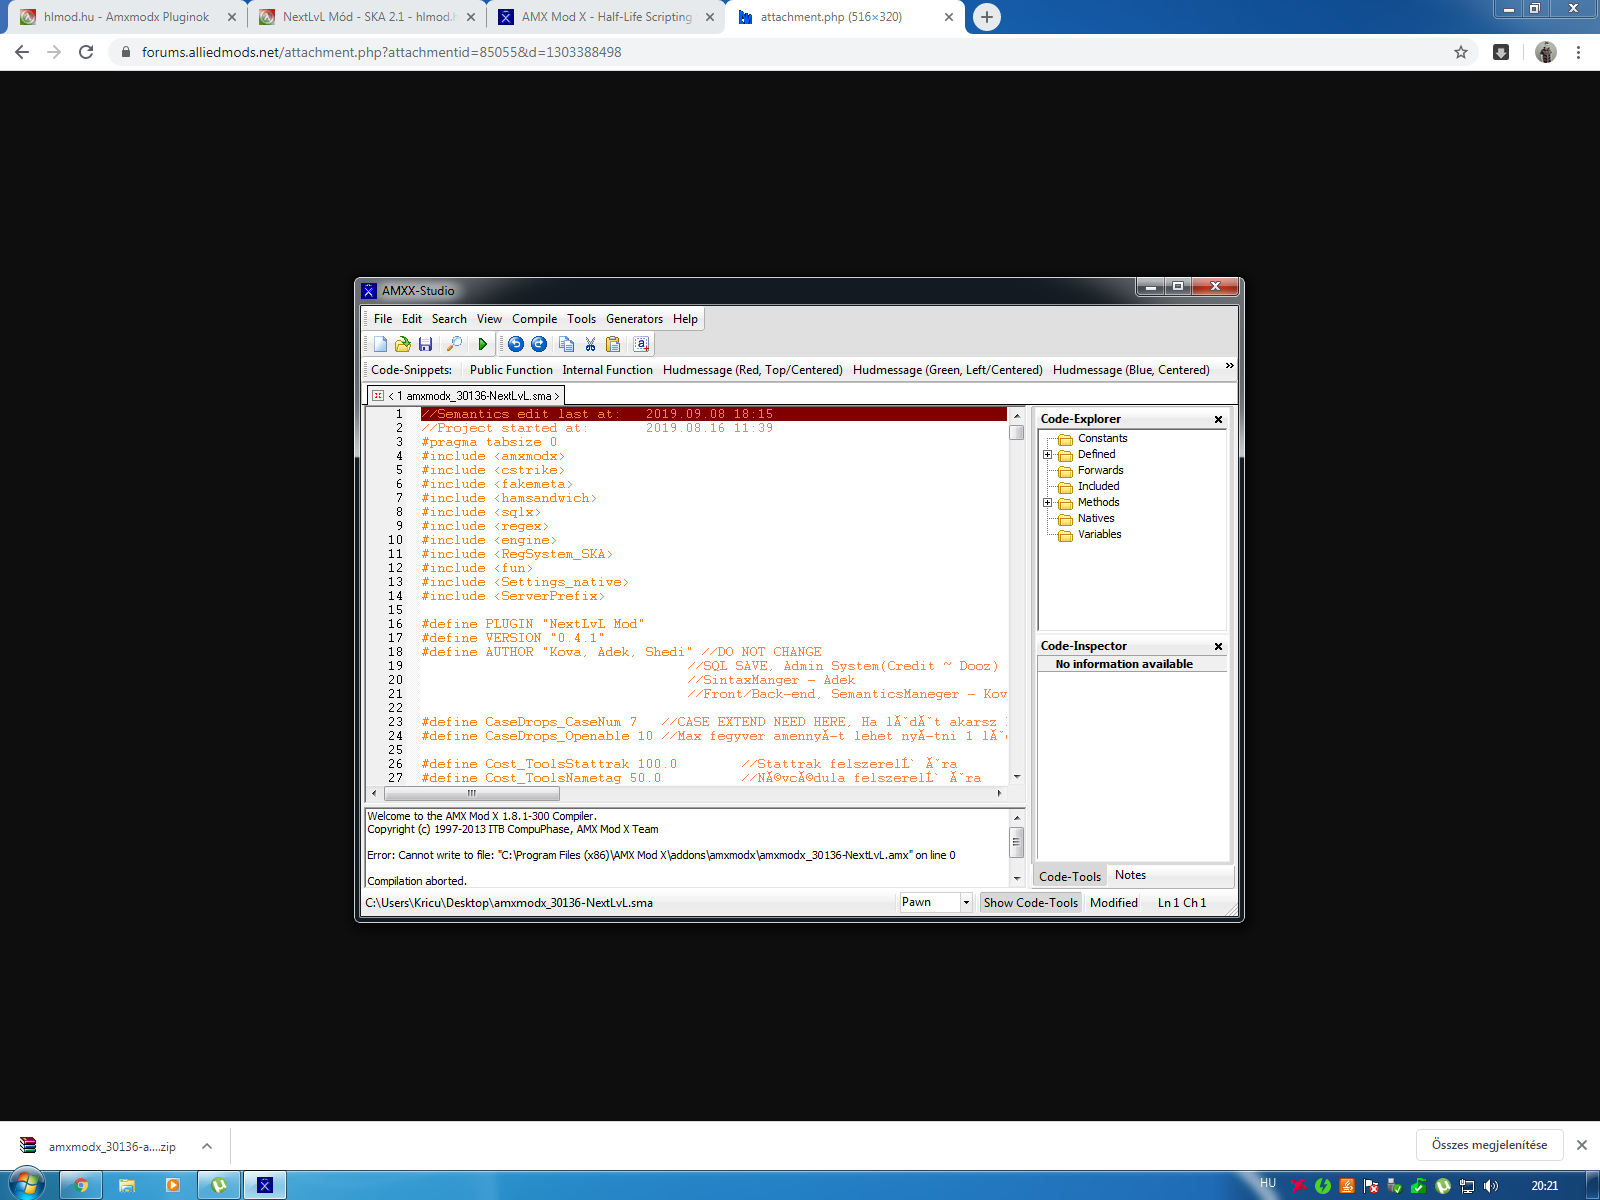
Task: Open the Edit menu
Action: pos(412,319)
